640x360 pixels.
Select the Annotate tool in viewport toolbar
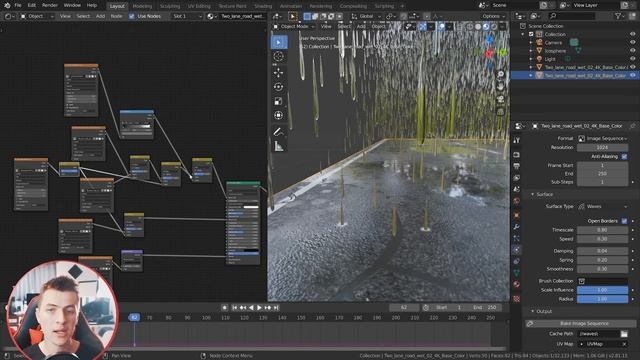[279, 131]
